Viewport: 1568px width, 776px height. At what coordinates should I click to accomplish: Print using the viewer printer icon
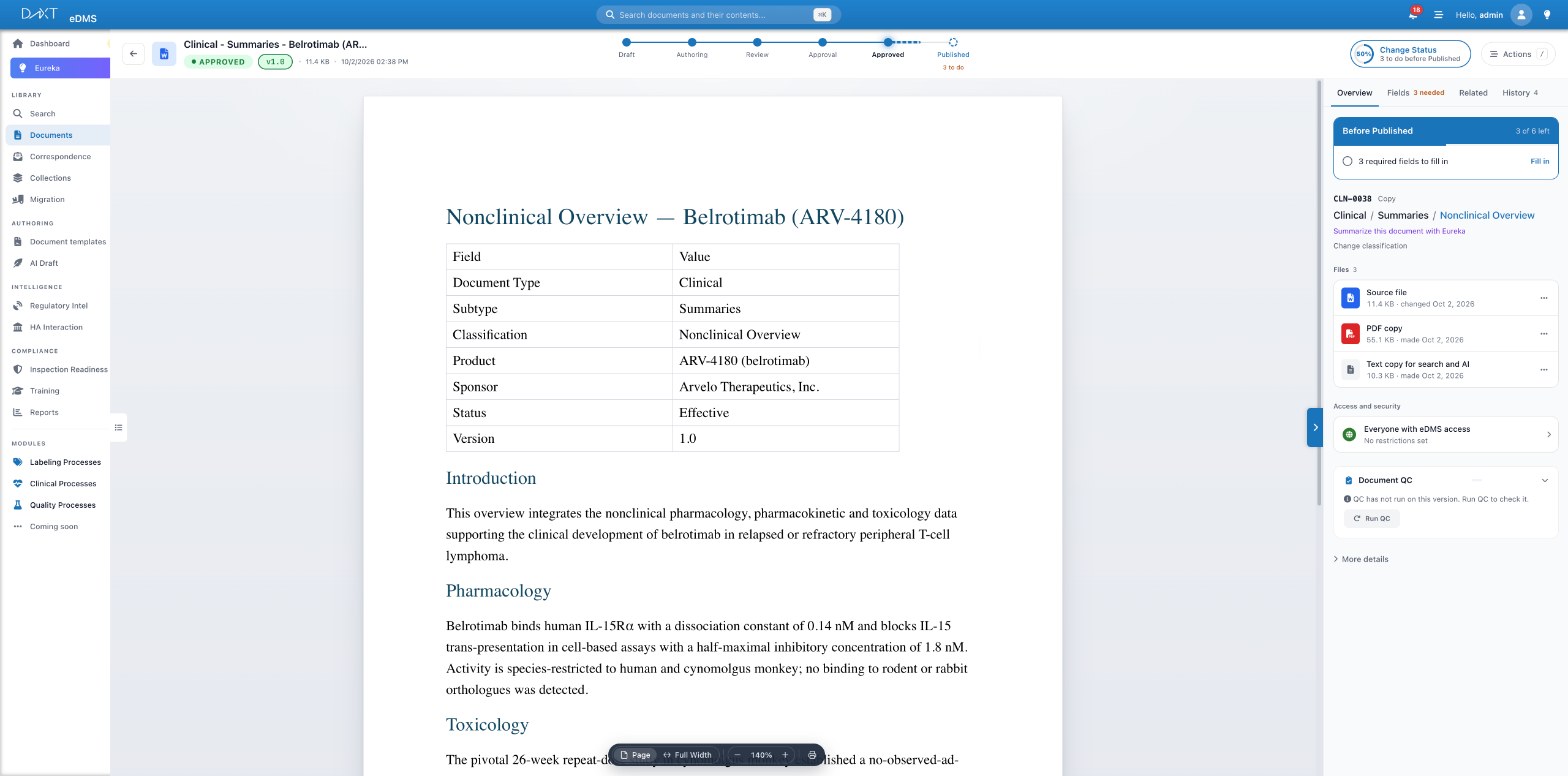(x=812, y=755)
